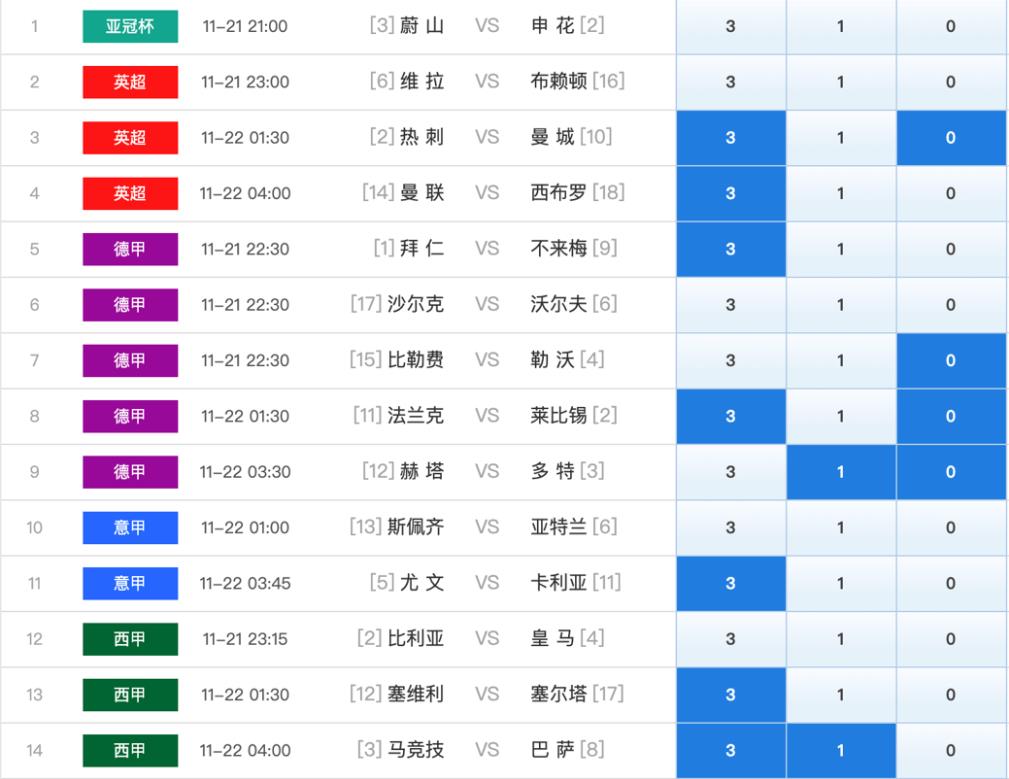Click VS between 尤文 and 卡利亚

(x=487, y=583)
